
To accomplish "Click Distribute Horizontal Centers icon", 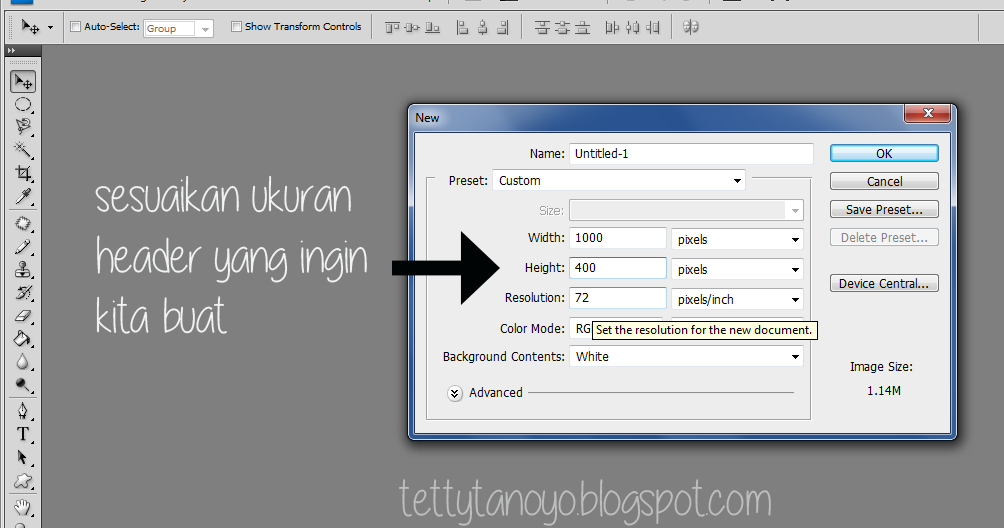I will coord(633,28).
